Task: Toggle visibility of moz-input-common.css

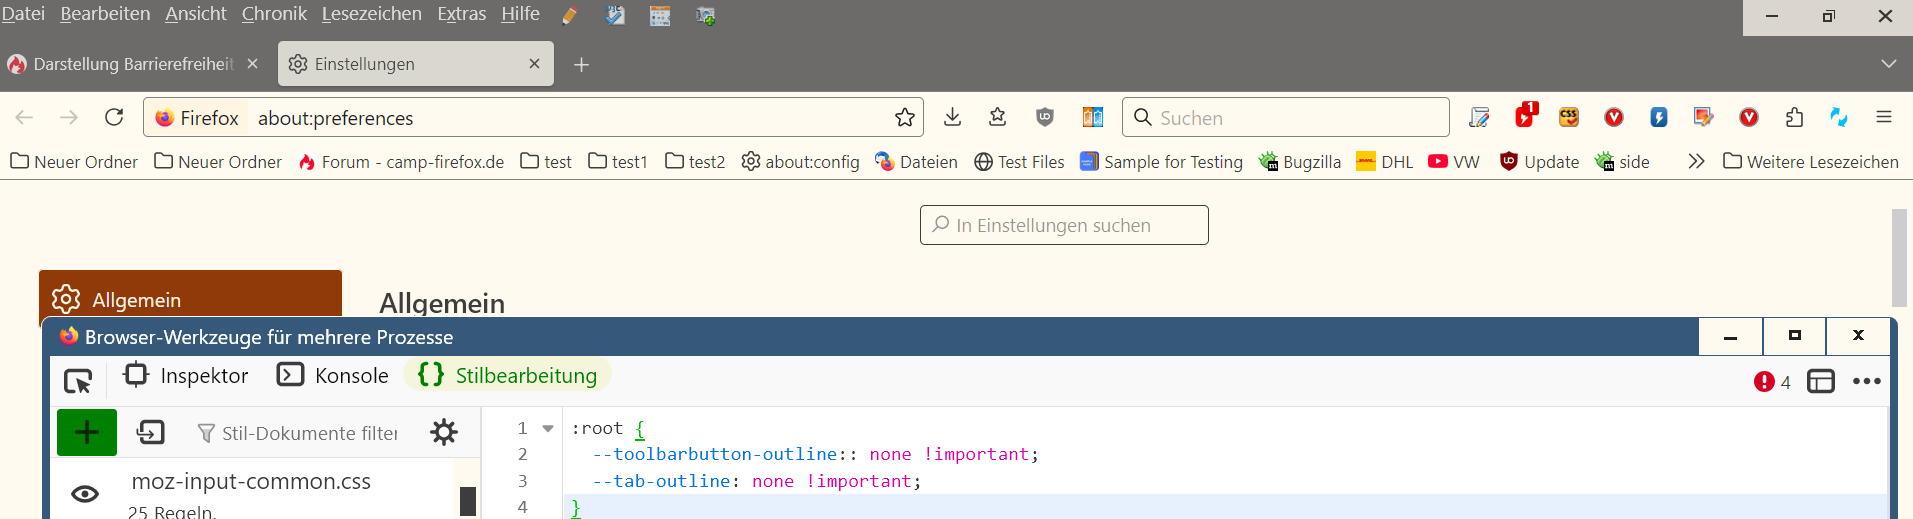Action: coord(85,493)
